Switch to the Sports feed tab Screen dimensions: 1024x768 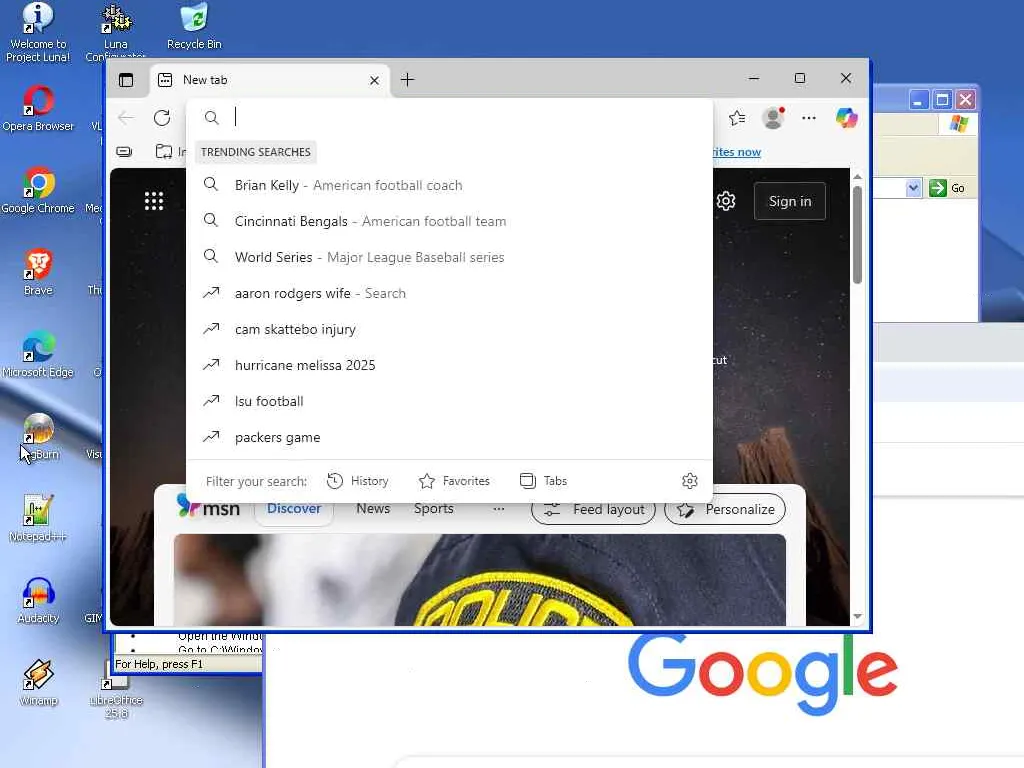(x=434, y=509)
